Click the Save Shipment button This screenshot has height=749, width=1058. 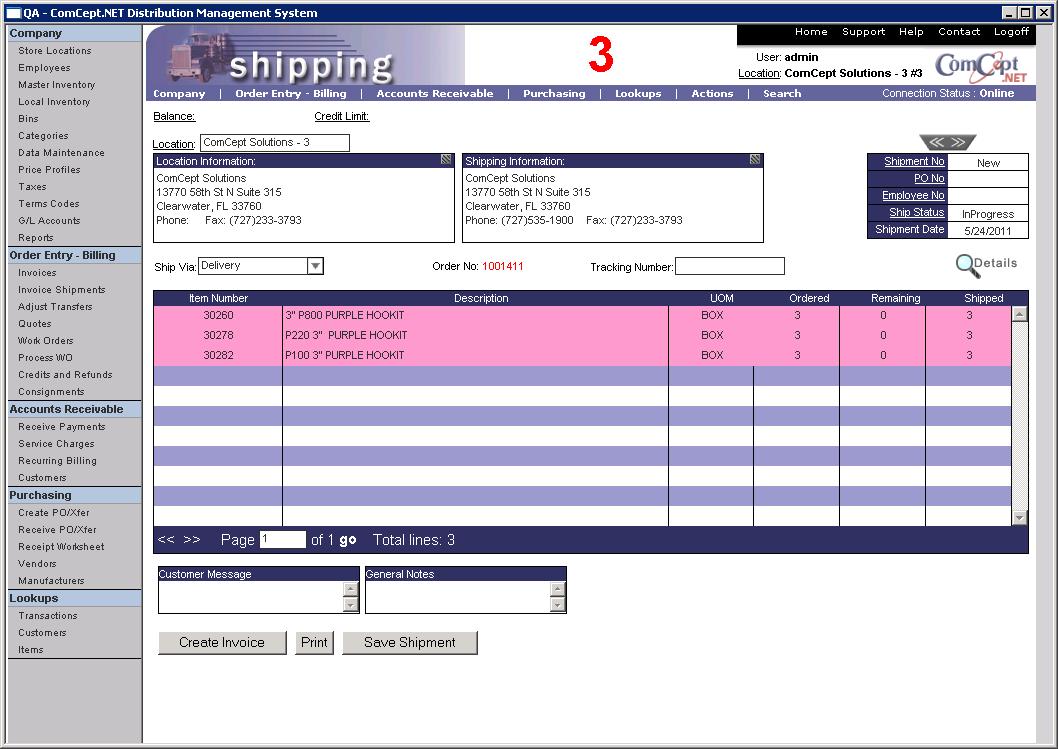click(409, 643)
